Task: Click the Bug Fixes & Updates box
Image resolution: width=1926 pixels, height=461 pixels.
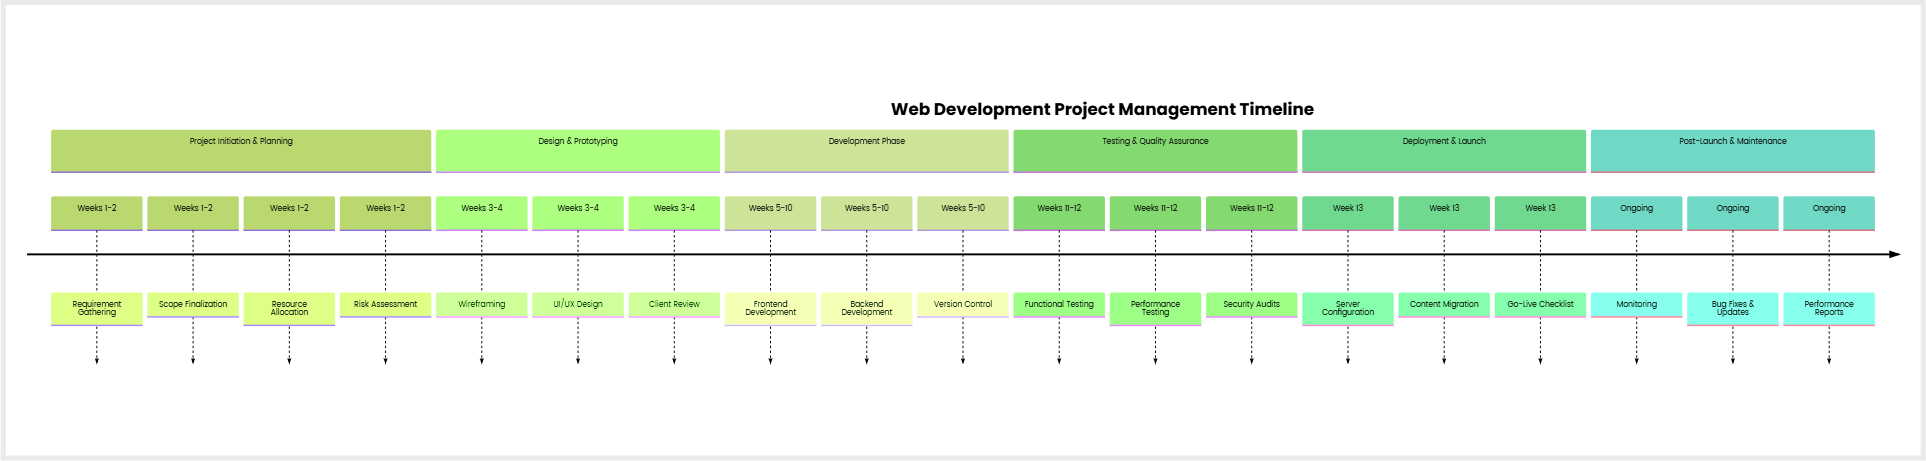Action: click(1732, 308)
